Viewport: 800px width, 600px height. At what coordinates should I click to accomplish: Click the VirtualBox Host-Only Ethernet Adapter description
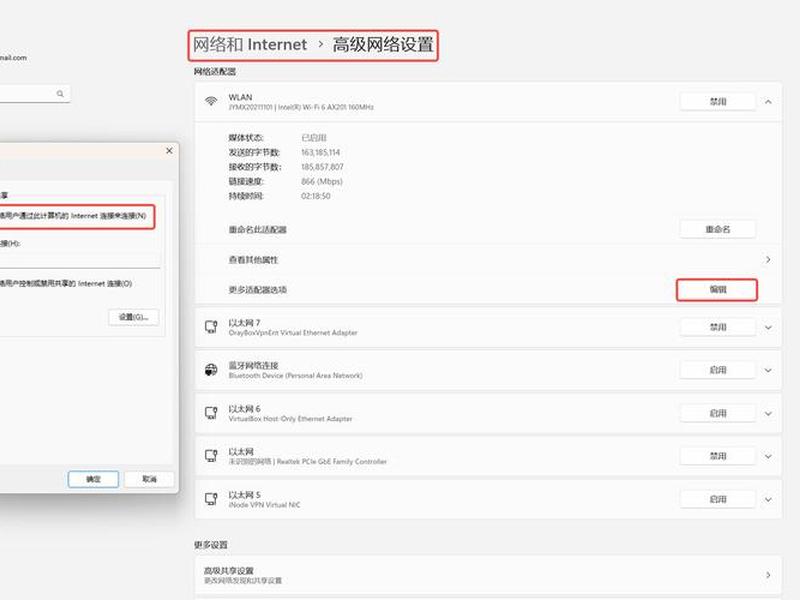pyautogui.click(x=290, y=419)
